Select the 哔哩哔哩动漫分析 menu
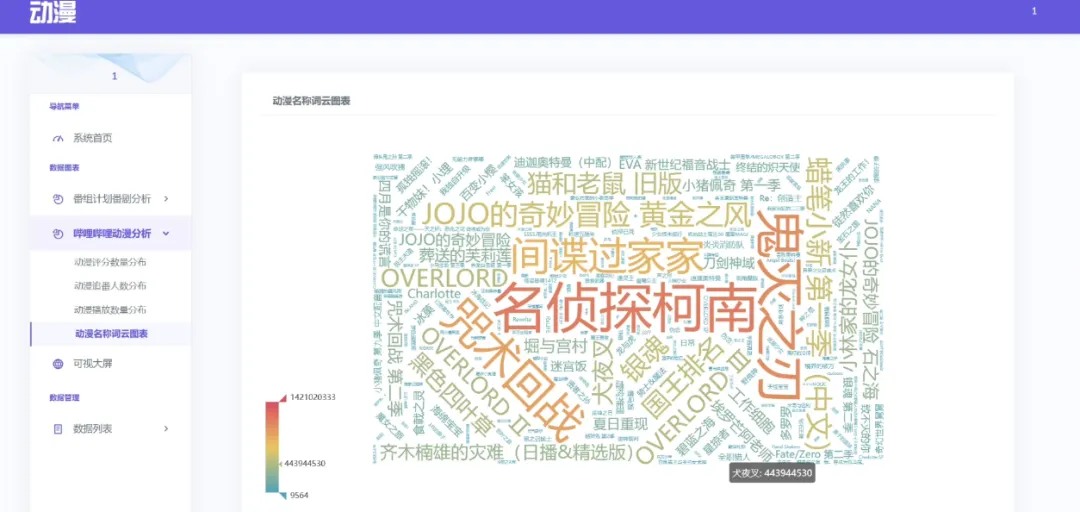The image size is (1080, 512). click(x=110, y=234)
